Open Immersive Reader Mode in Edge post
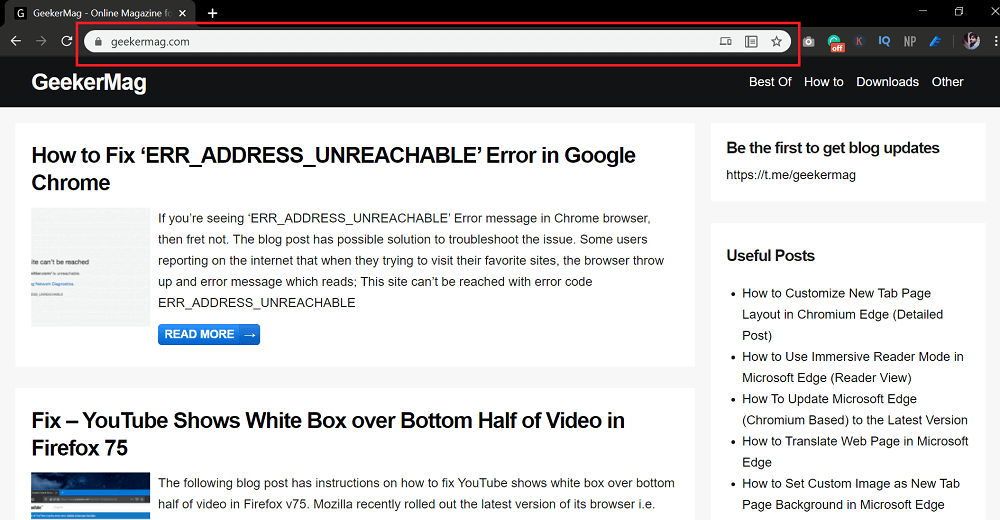Image resolution: width=1000 pixels, height=520 pixels. pyautogui.click(x=853, y=367)
